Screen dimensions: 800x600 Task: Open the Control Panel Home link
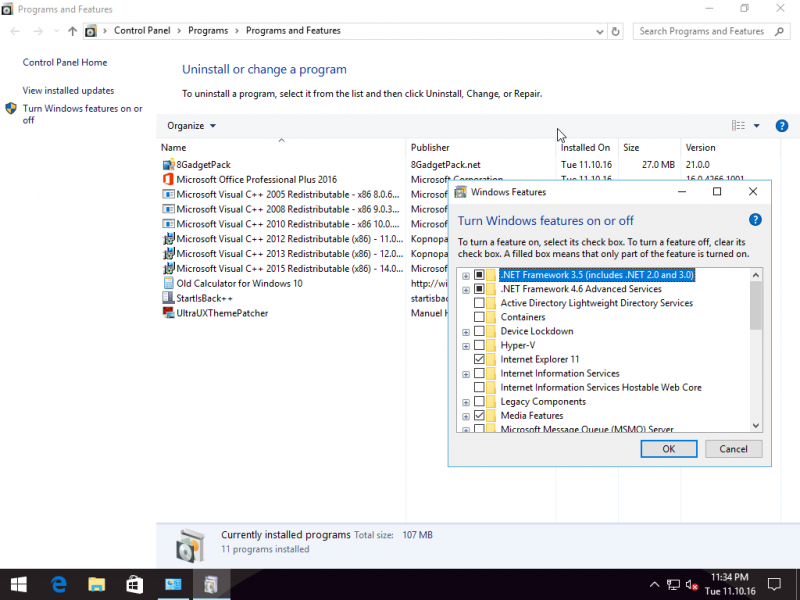[65, 62]
